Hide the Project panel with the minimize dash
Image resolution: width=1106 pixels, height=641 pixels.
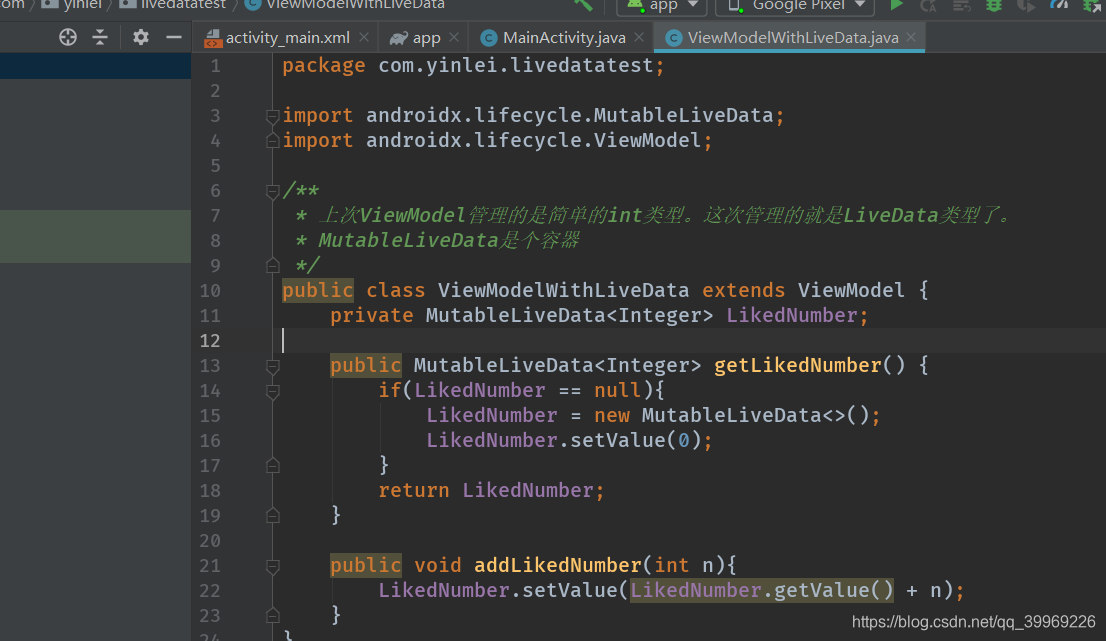click(x=172, y=36)
